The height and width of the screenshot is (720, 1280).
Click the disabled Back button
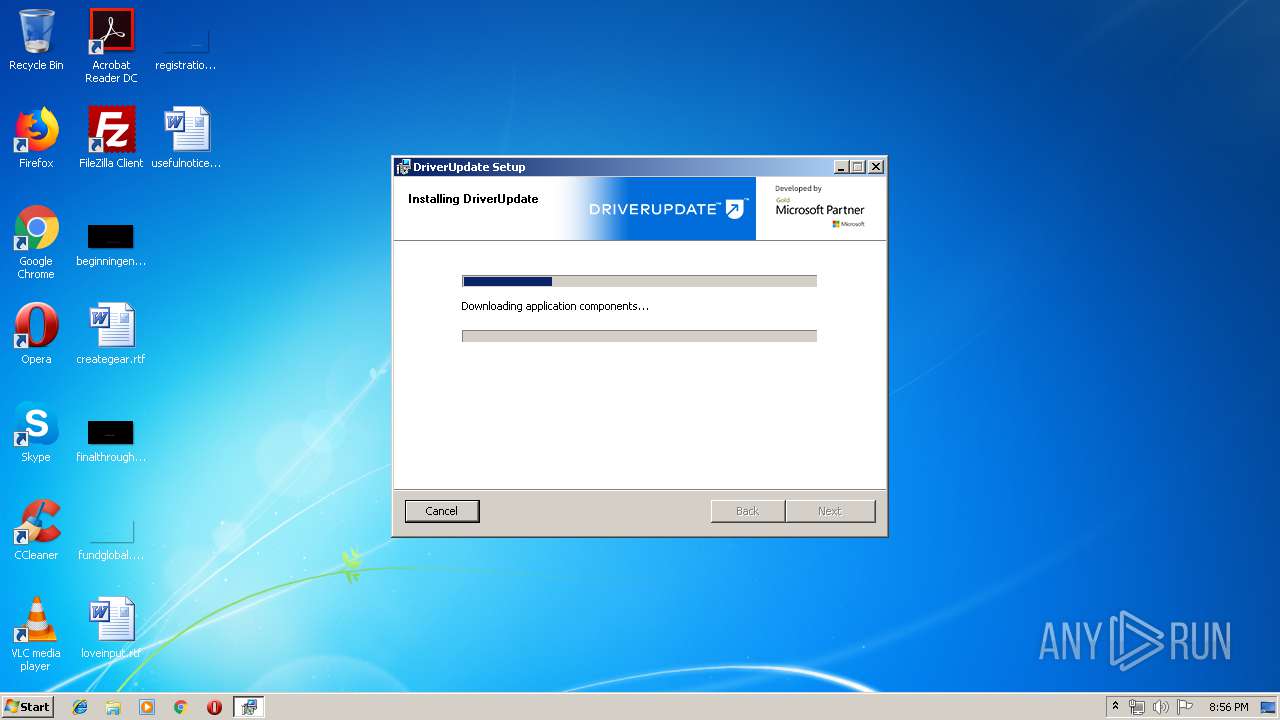point(748,511)
